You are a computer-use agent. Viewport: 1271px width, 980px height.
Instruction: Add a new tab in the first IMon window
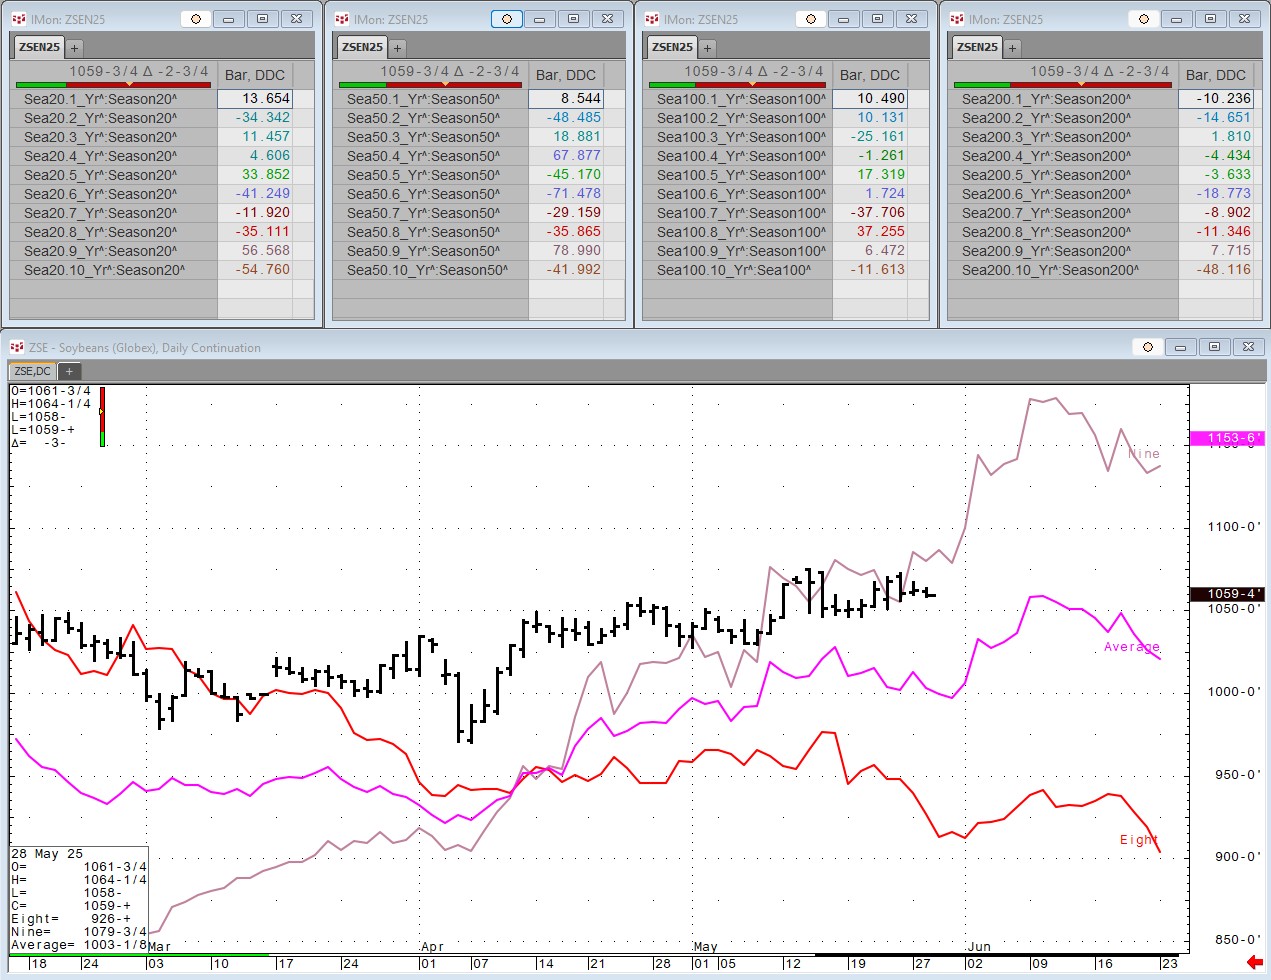click(74, 47)
